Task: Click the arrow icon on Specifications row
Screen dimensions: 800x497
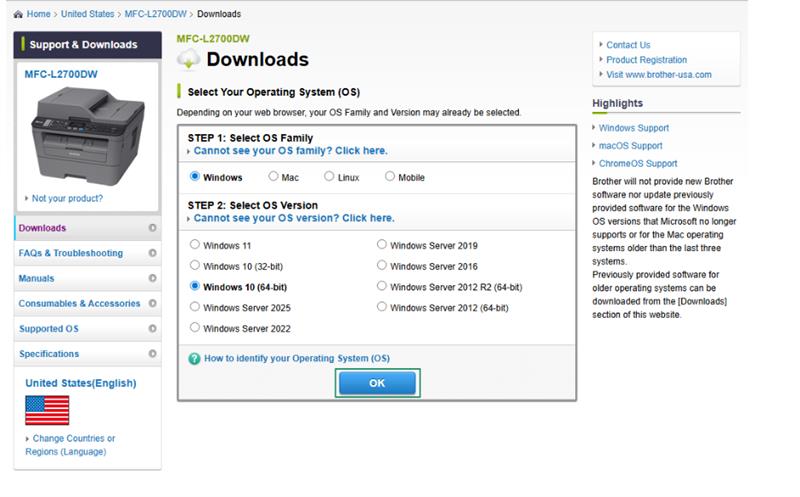Action: tap(152, 354)
